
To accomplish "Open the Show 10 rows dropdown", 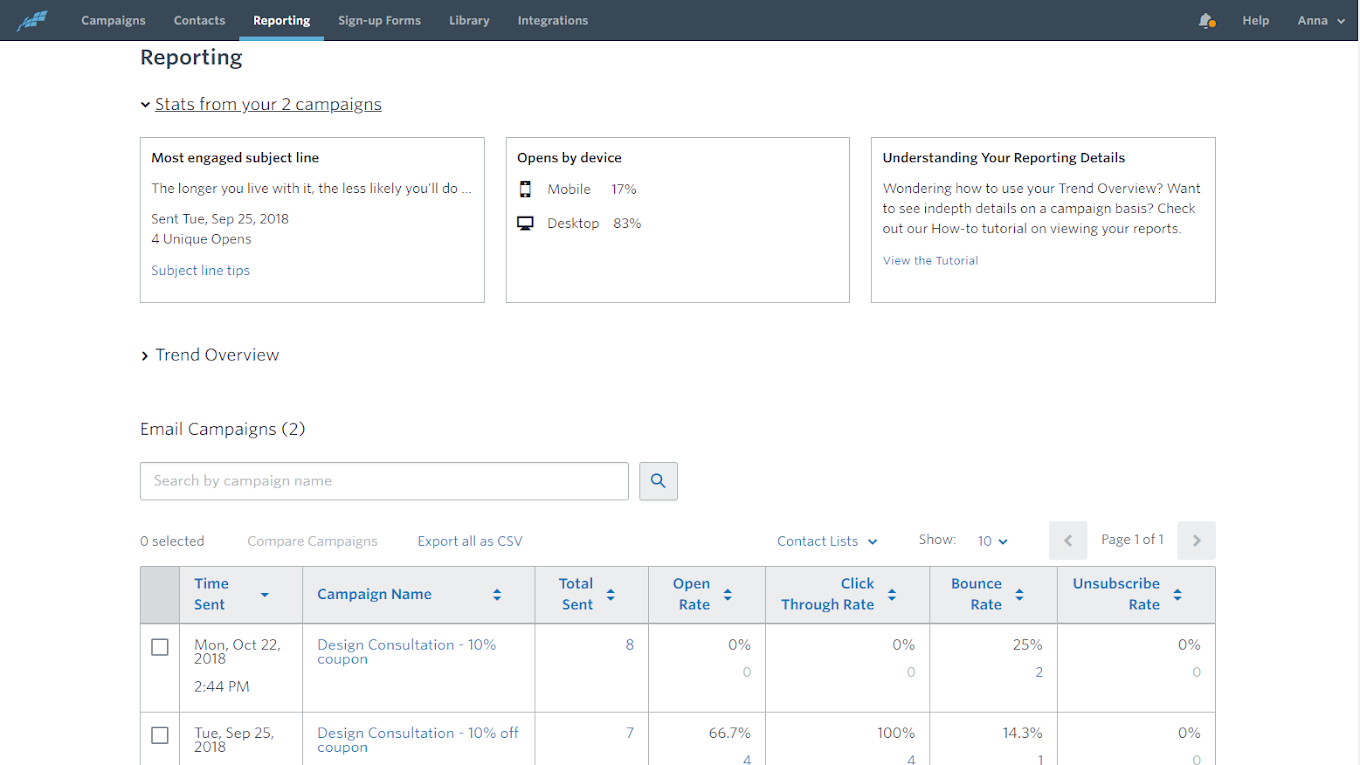I will click(992, 541).
